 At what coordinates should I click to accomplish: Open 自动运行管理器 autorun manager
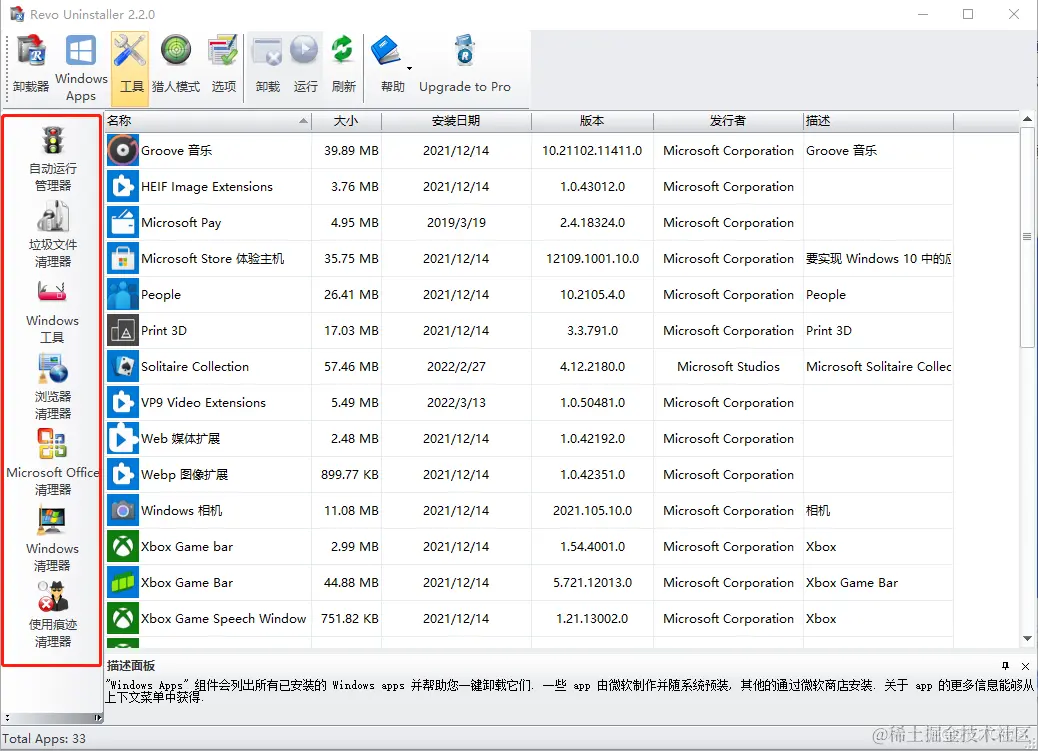(x=52, y=158)
